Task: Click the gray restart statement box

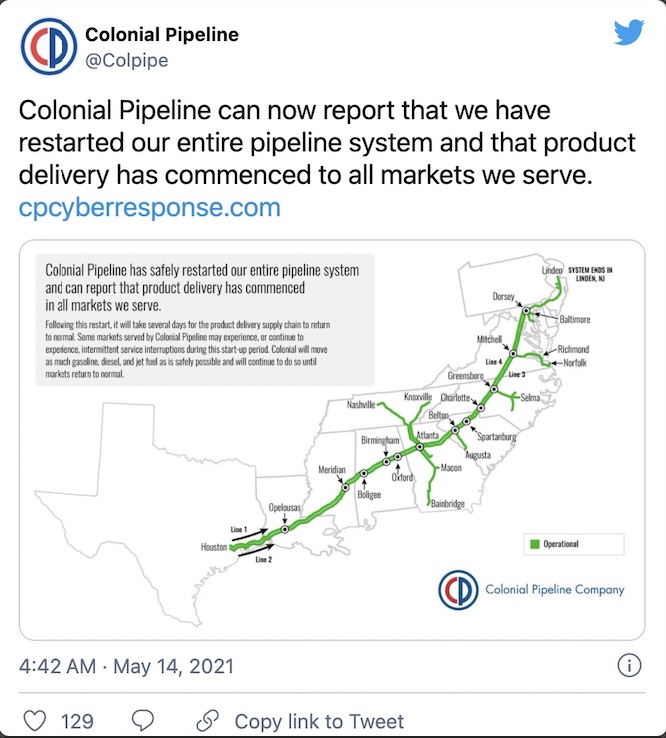Action: click(205, 320)
